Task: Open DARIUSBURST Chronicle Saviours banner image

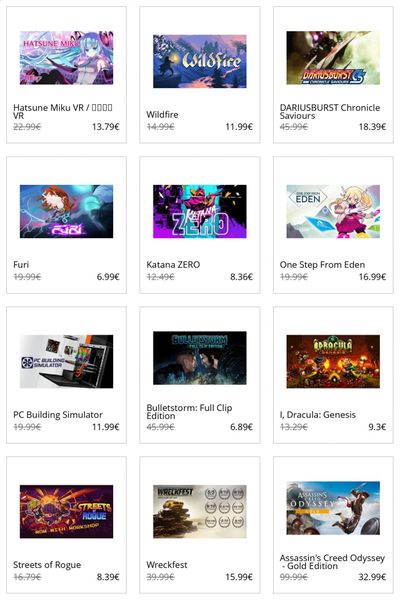Action: 333,58
